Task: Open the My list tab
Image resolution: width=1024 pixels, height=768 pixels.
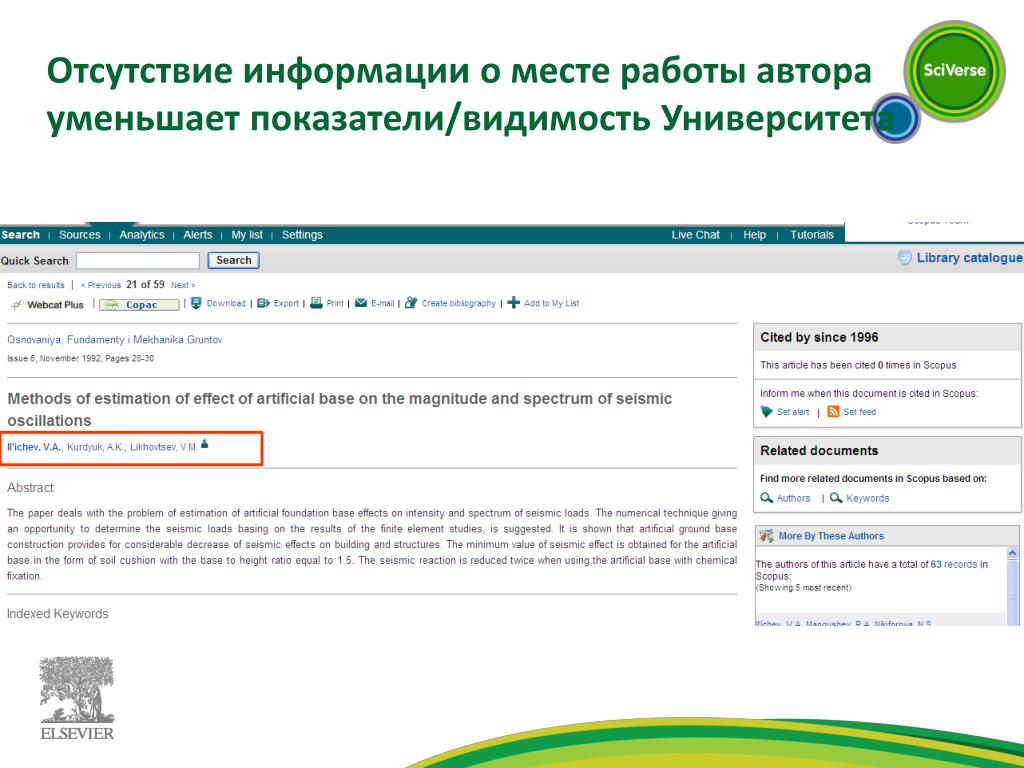Action: click(x=247, y=234)
